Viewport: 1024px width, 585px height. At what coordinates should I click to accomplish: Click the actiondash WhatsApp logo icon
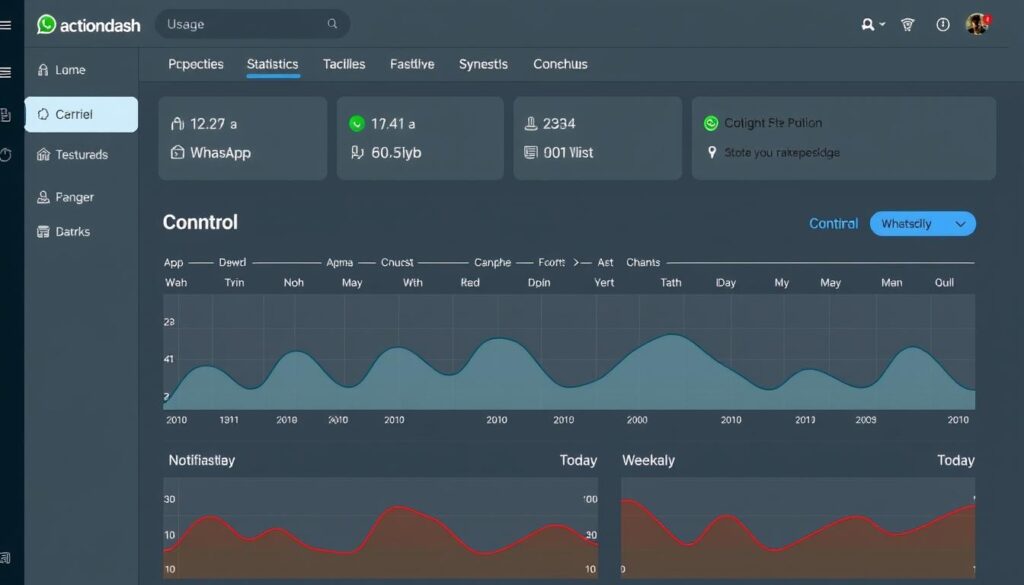(x=46, y=24)
